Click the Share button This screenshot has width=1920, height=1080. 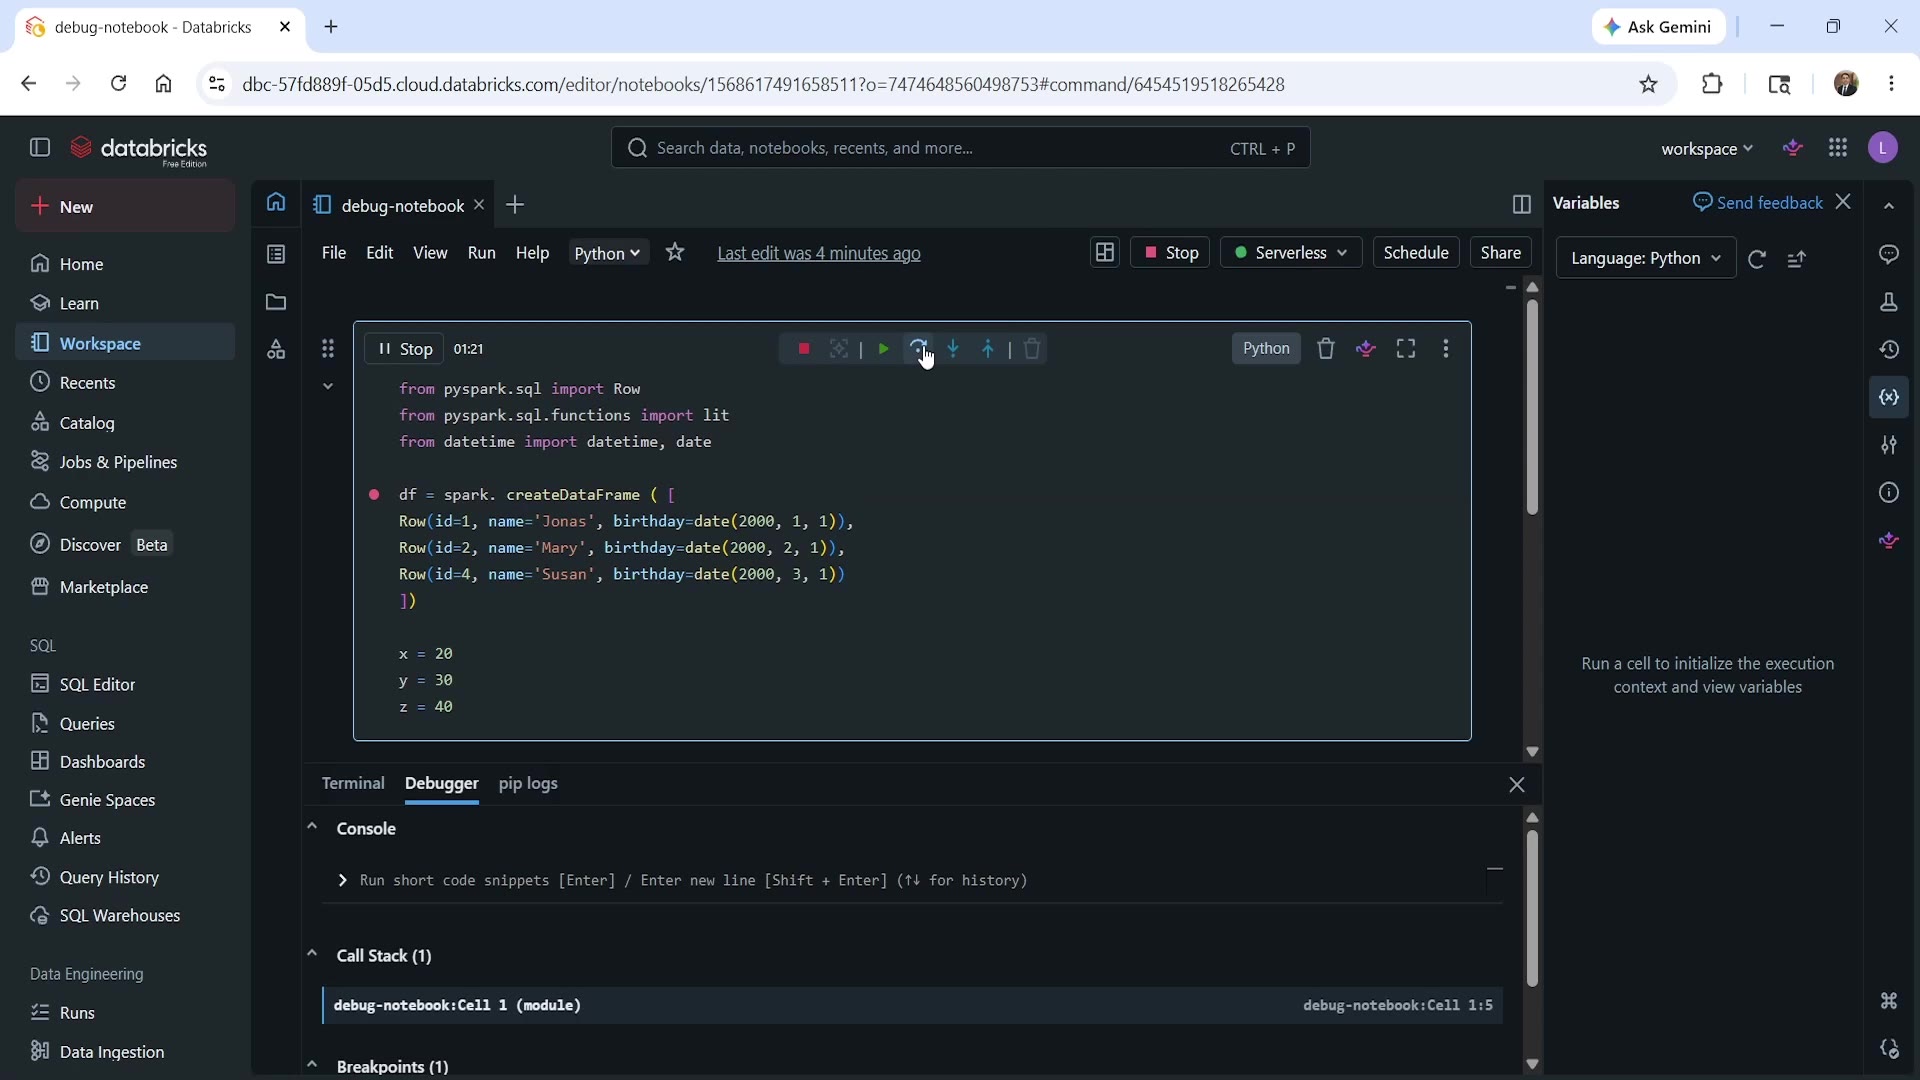(1501, 253)
